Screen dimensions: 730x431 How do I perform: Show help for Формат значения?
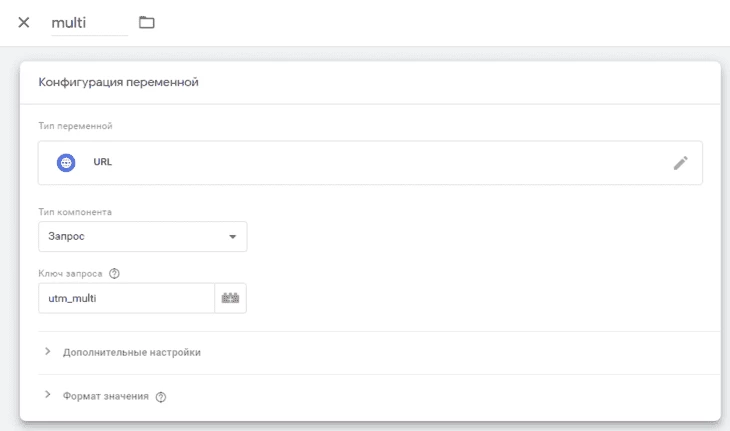point(161,397)
